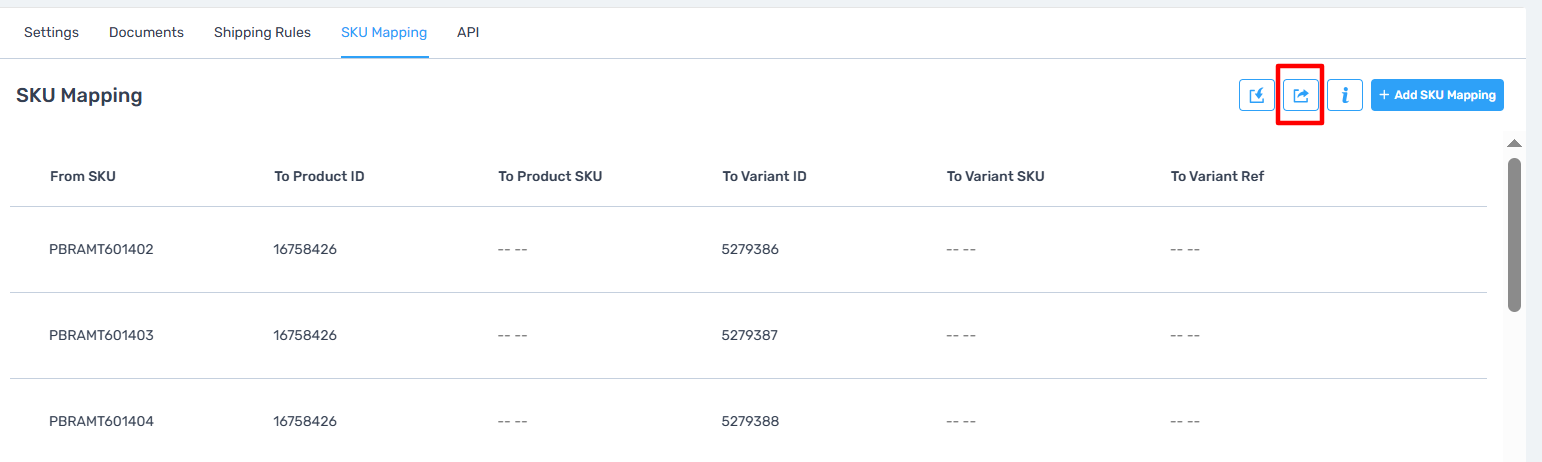Select the row with SKU PBRAMT601404
Image resolution: width=1542 pixels, height=462 pixels.
click(x=748, y=422)
